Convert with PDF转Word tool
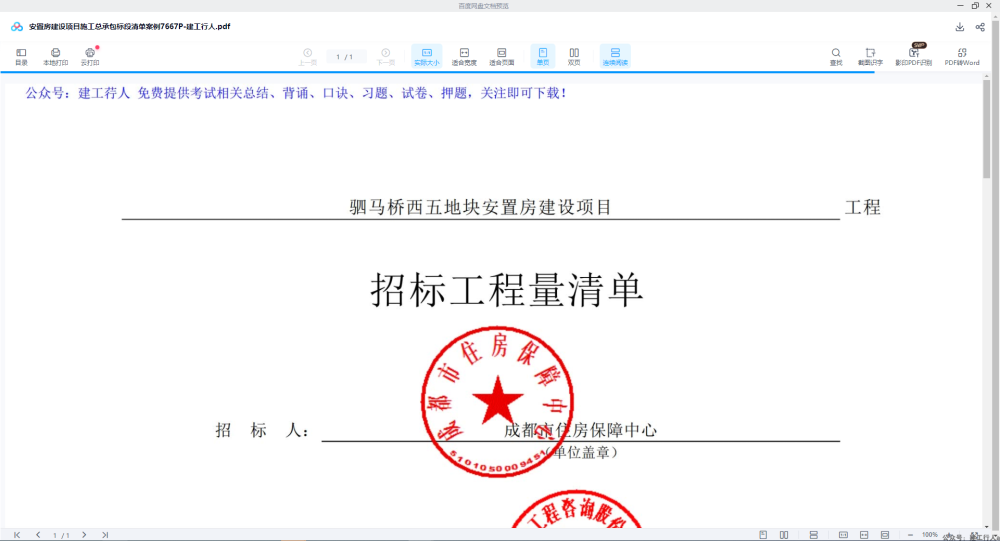Viewport: 1000px width, 541px height. pos(962,57)
